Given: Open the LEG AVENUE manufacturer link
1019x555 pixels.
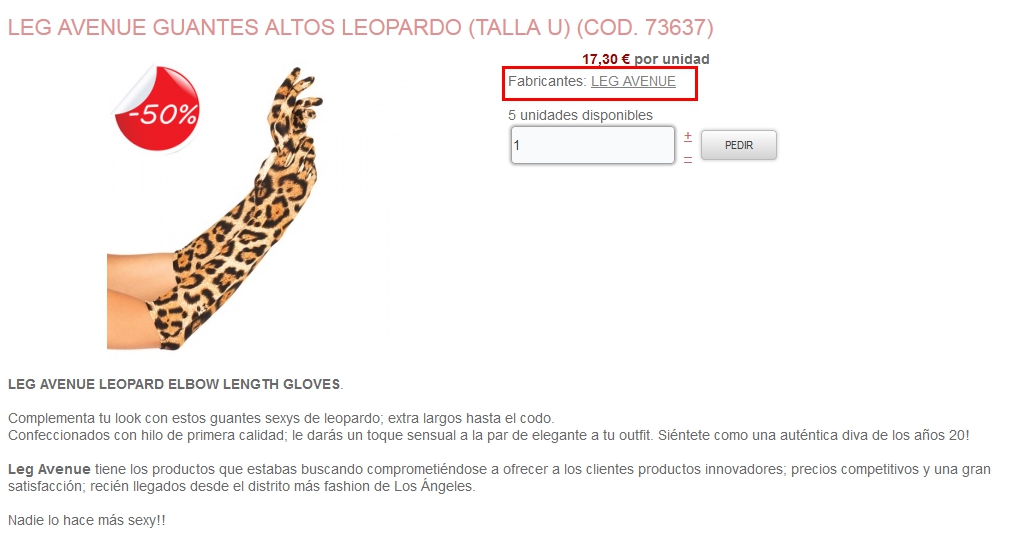Looking at the screenshot, I should pyautogui.click(x=633, y=81).
